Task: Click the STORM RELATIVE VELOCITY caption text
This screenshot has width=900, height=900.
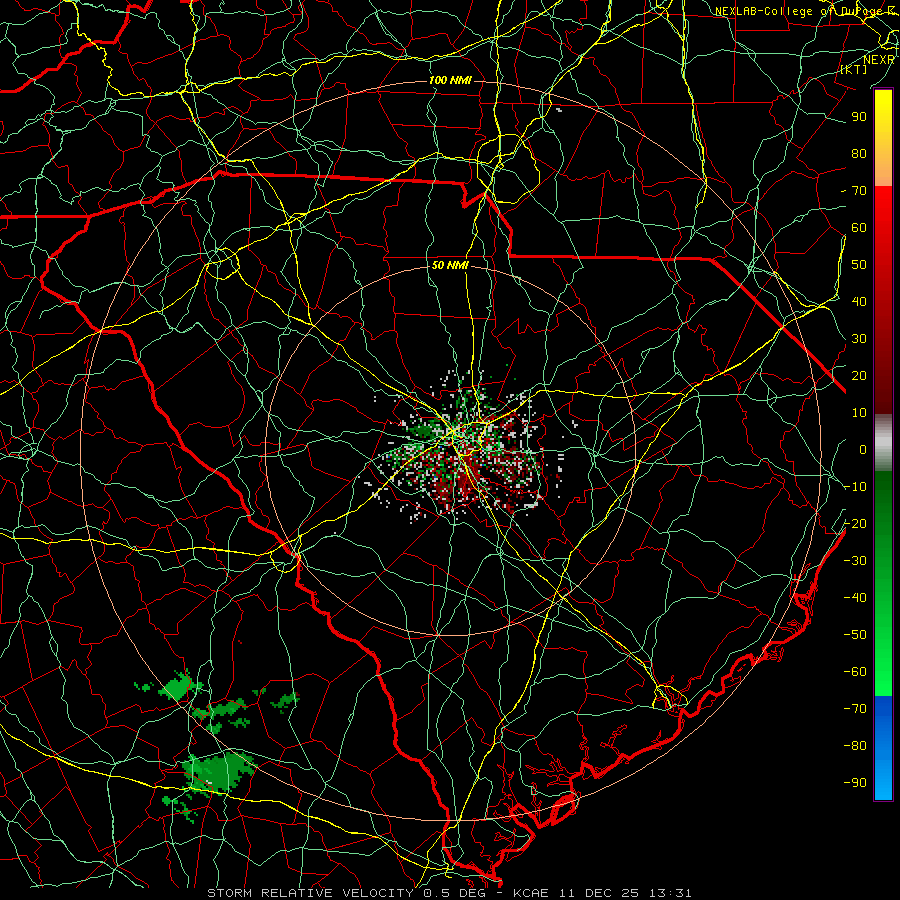Action: 310,893
